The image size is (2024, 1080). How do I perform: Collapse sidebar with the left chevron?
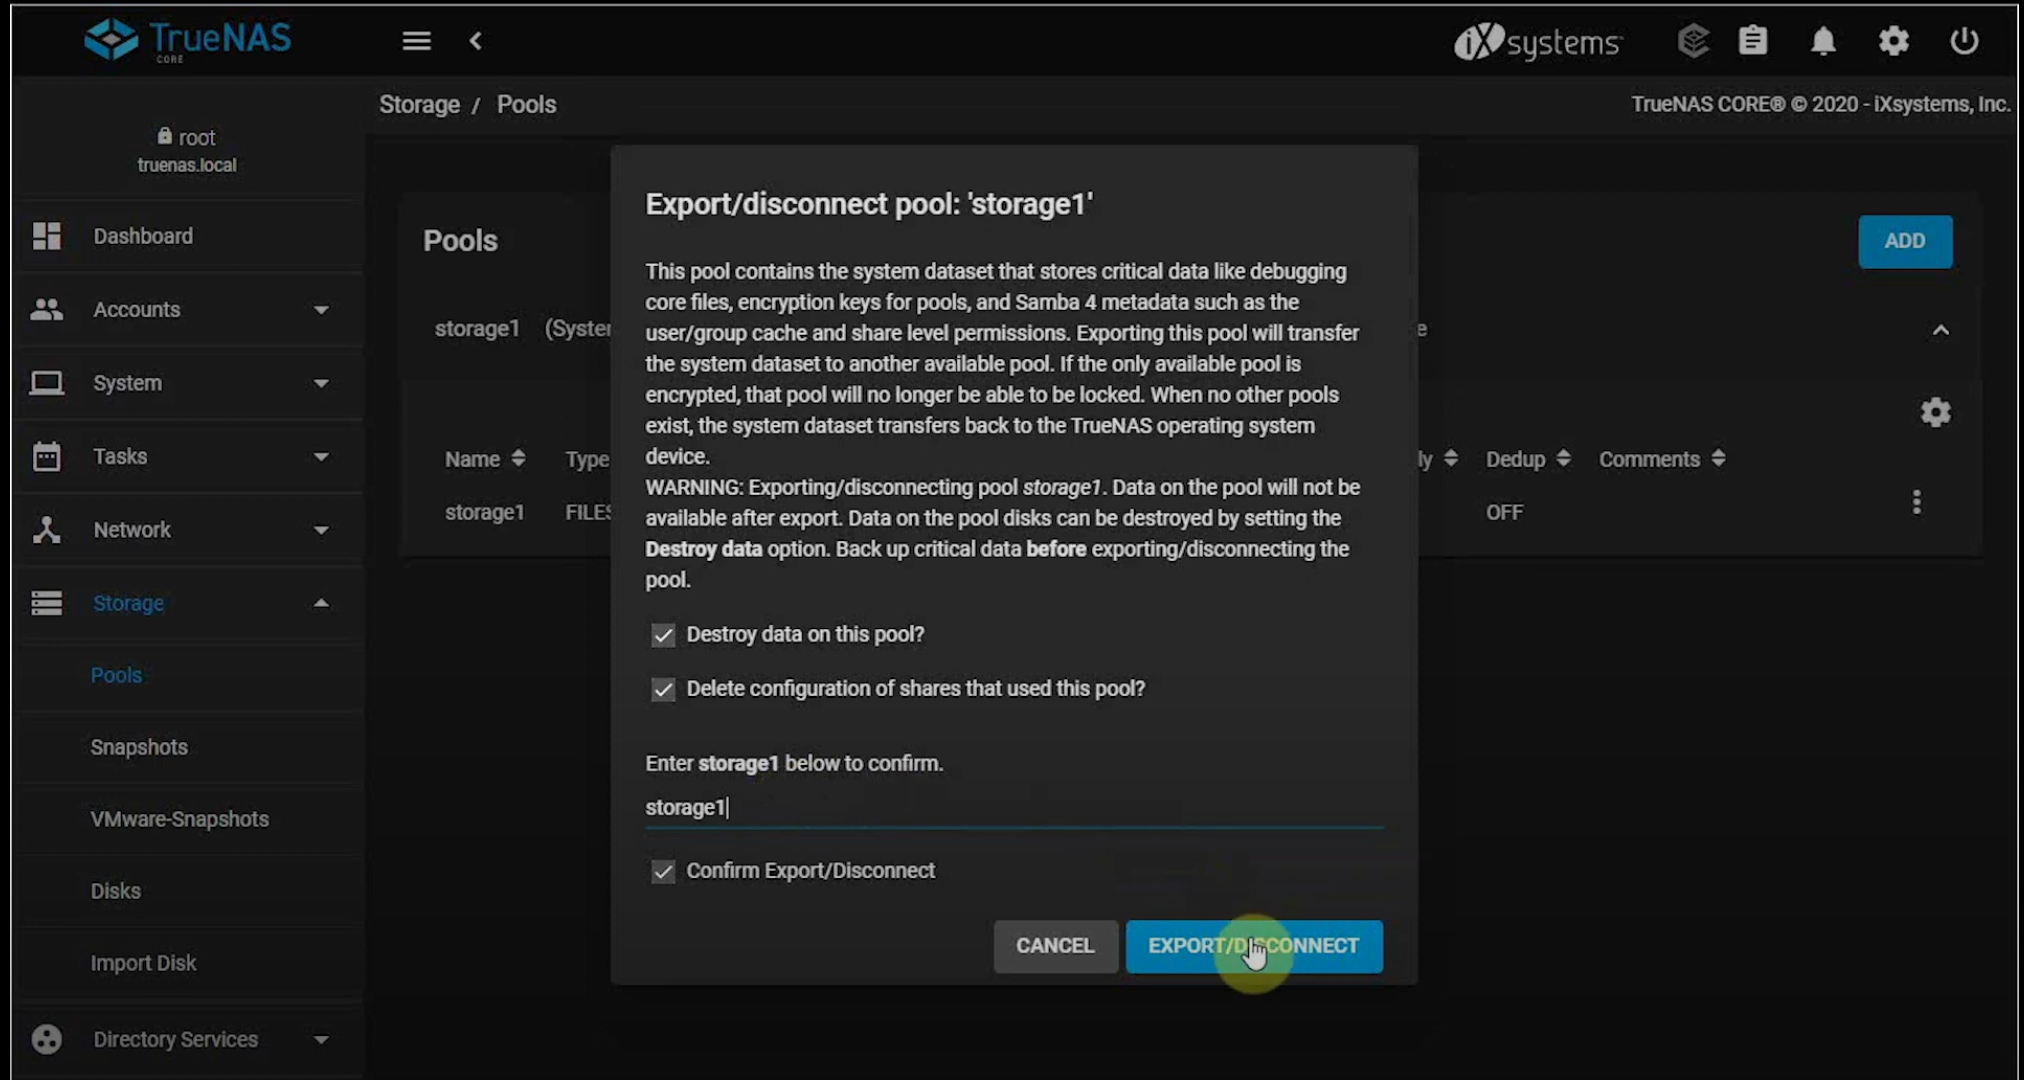click(x=476, y=41)
